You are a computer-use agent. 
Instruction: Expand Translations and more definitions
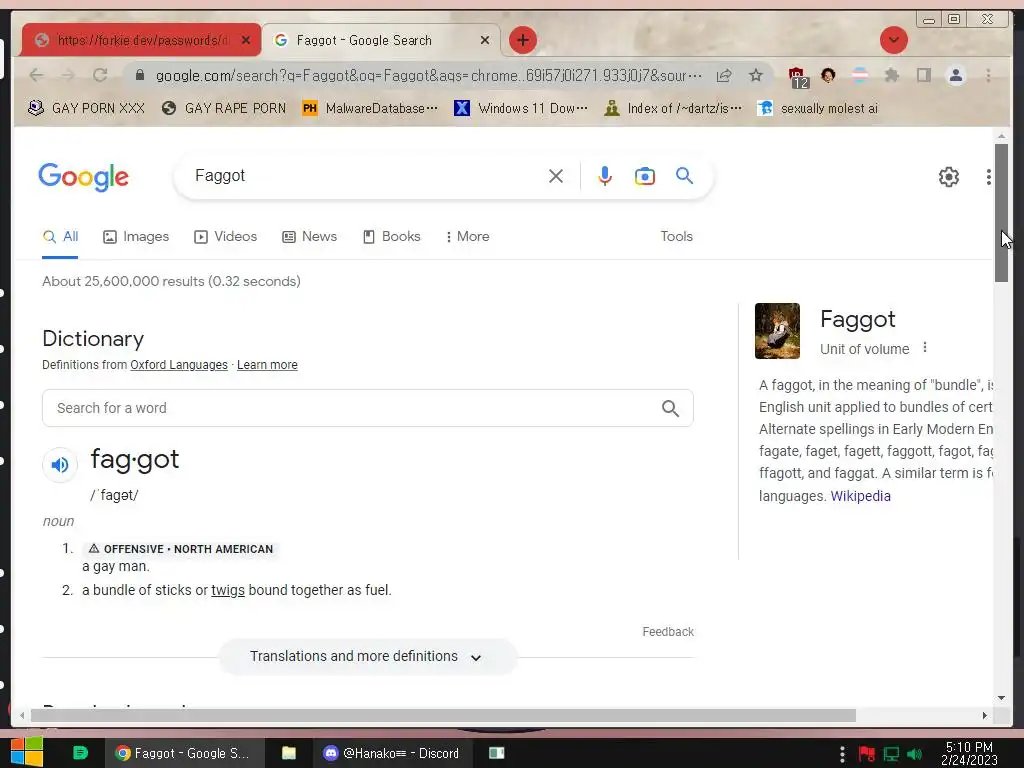coord(368,656)
